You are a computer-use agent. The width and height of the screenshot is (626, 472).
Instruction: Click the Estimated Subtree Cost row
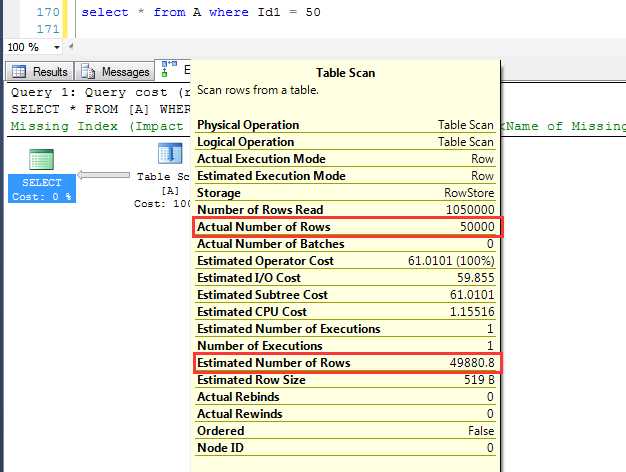coord(345,295)
